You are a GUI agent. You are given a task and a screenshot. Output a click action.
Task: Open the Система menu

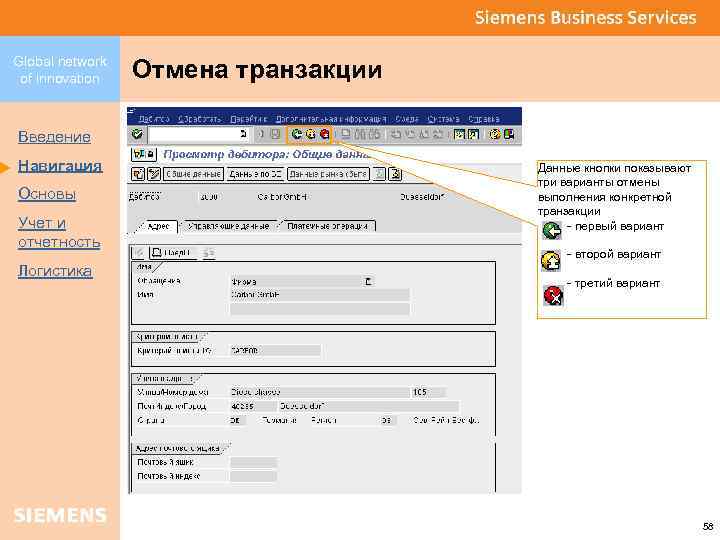click(443, 119)
